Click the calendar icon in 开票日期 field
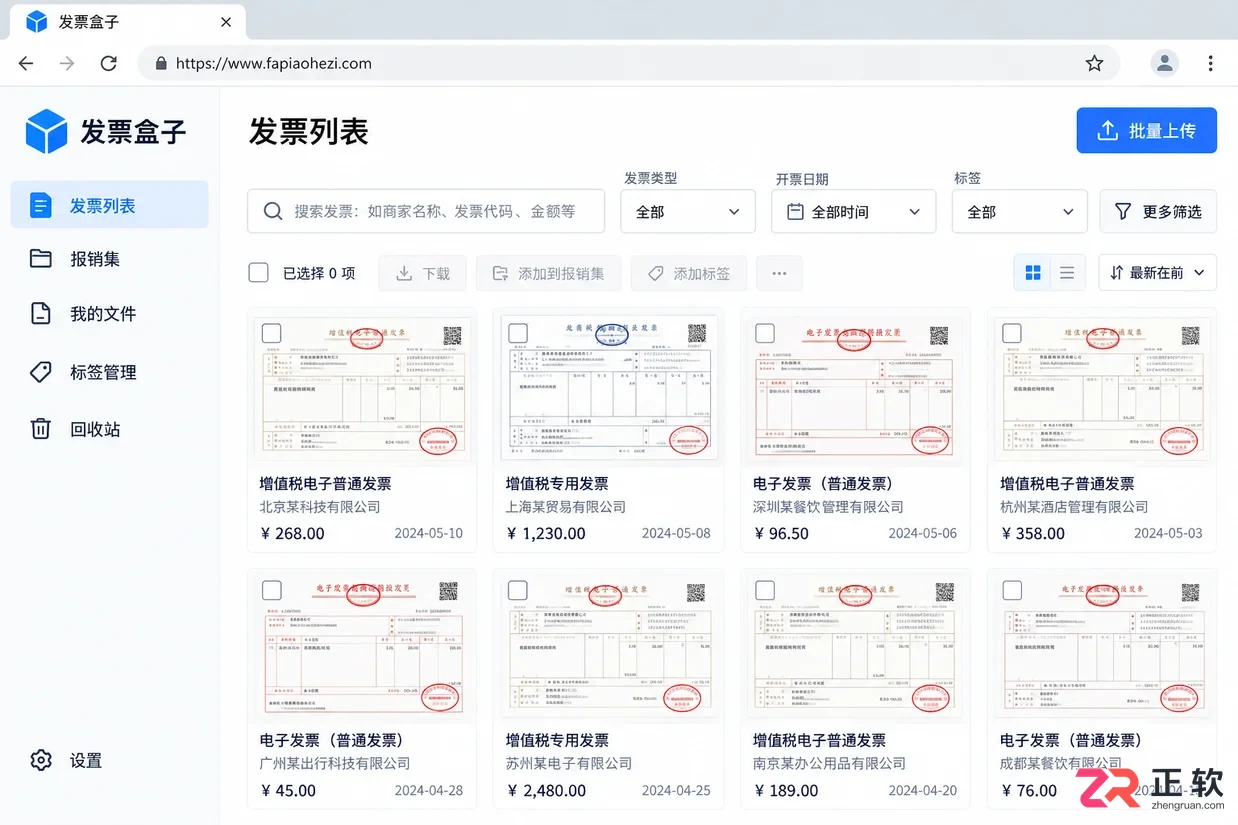Image resolution: width=1238 pixels, height=825 pixels. 796,211
